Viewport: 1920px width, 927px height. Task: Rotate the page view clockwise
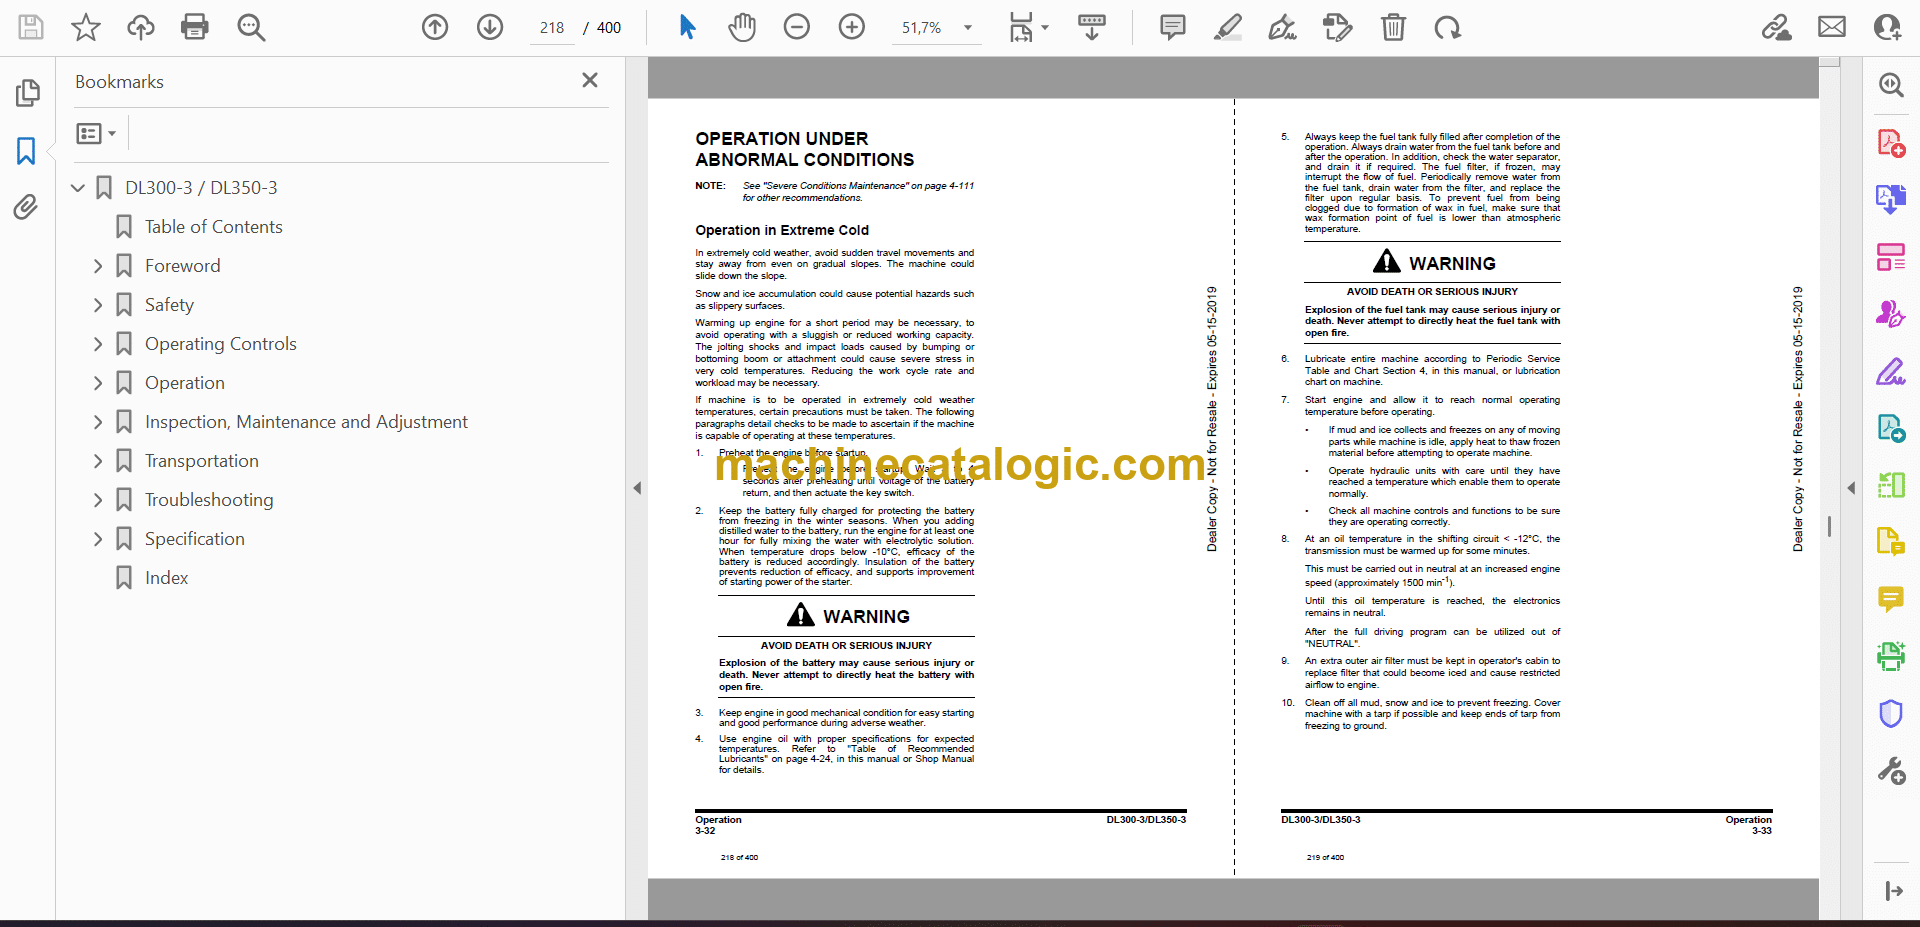1447,27
